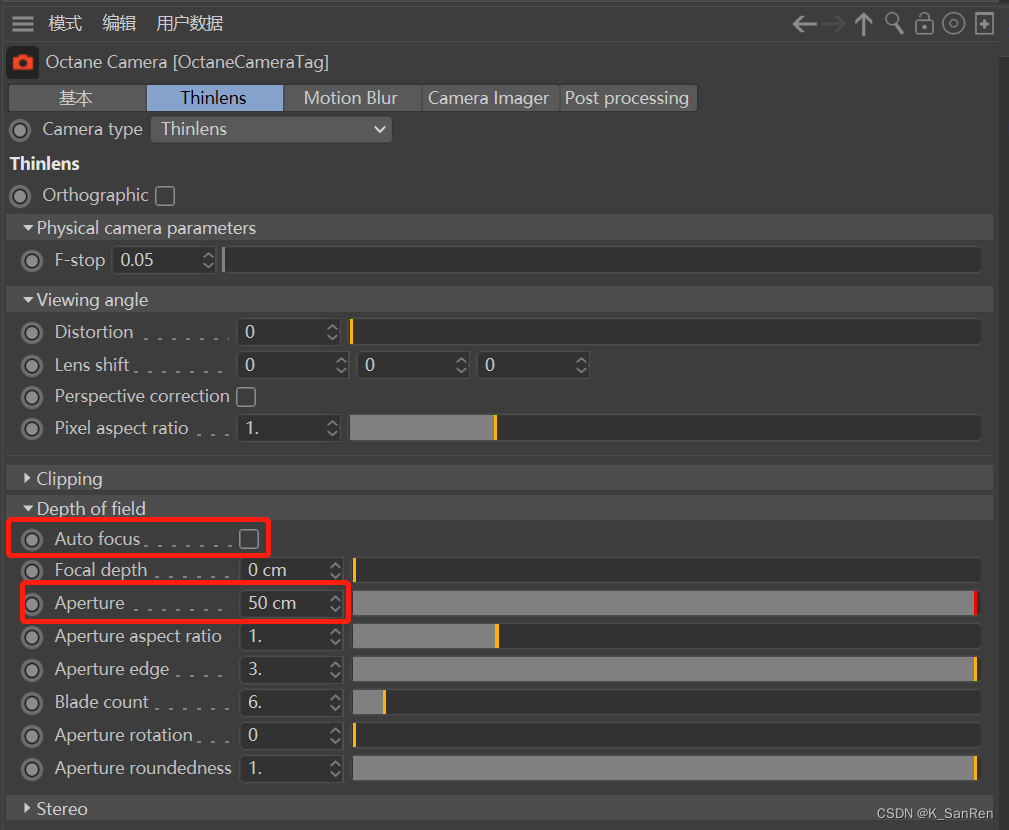Collapse the Physical camera parameters section
Image resolution: width=1009 pixels, height=830 pixels.
tap(28, 228)
